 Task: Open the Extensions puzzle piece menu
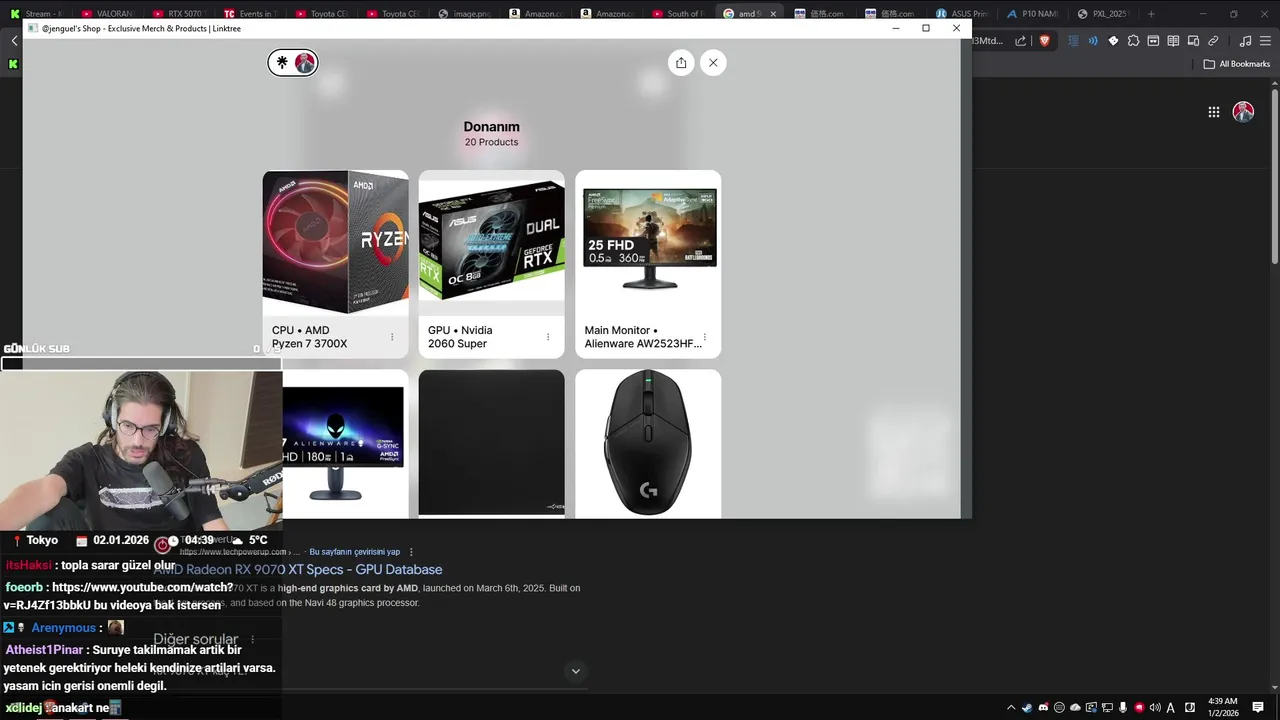coord(1133,41)
